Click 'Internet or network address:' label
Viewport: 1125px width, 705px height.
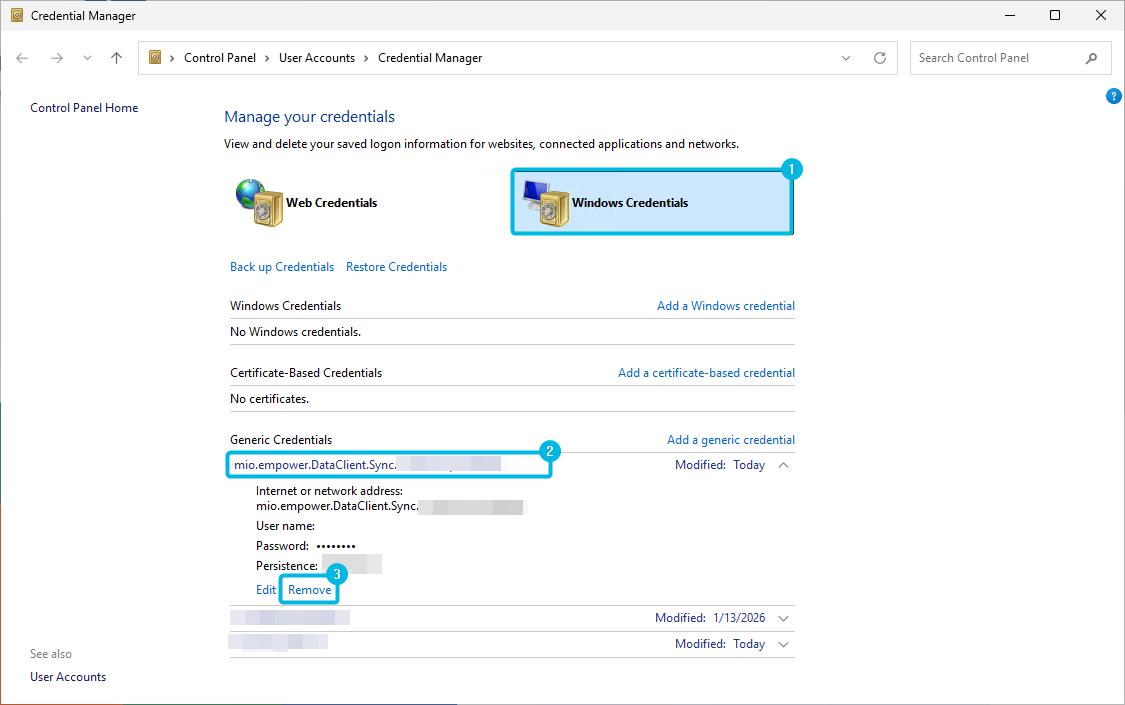coord(329,491)
